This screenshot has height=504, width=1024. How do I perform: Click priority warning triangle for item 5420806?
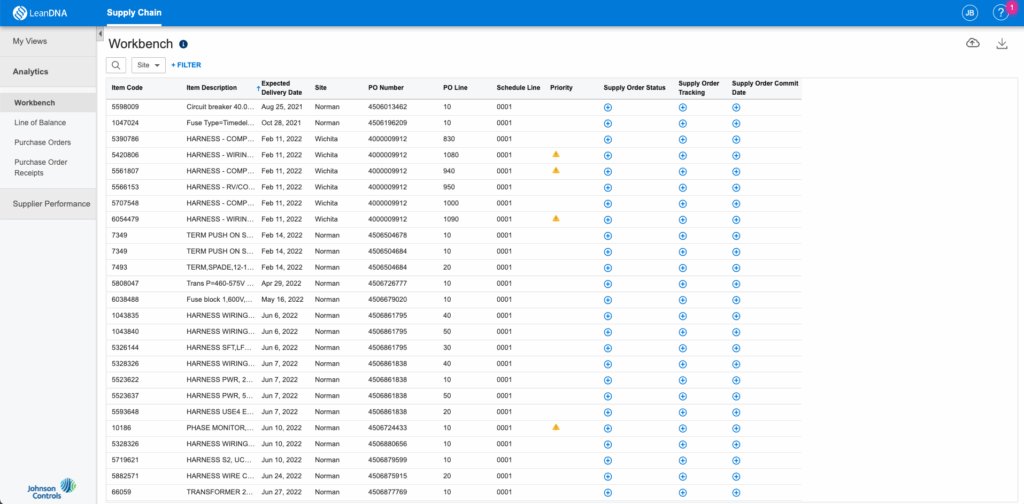[x=556, y=154]
